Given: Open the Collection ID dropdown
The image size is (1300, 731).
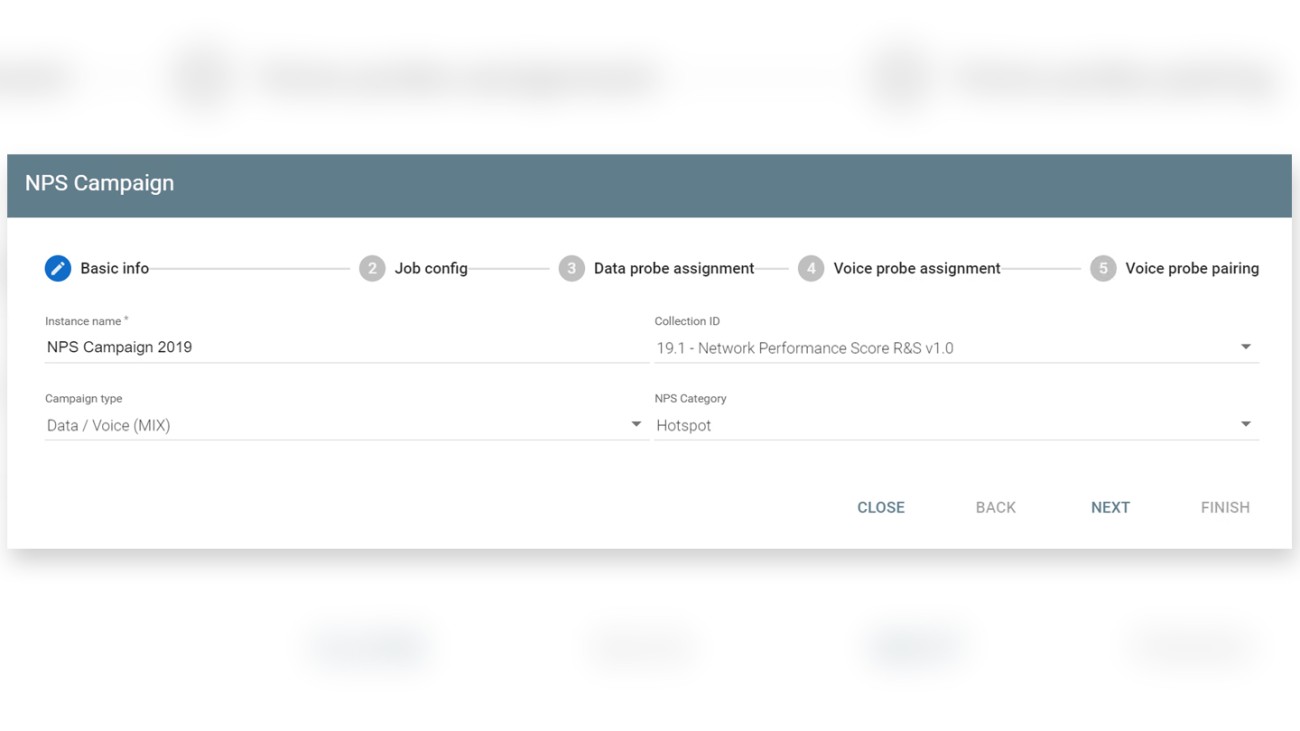Looking at the screenshot, I should [950, 347].
